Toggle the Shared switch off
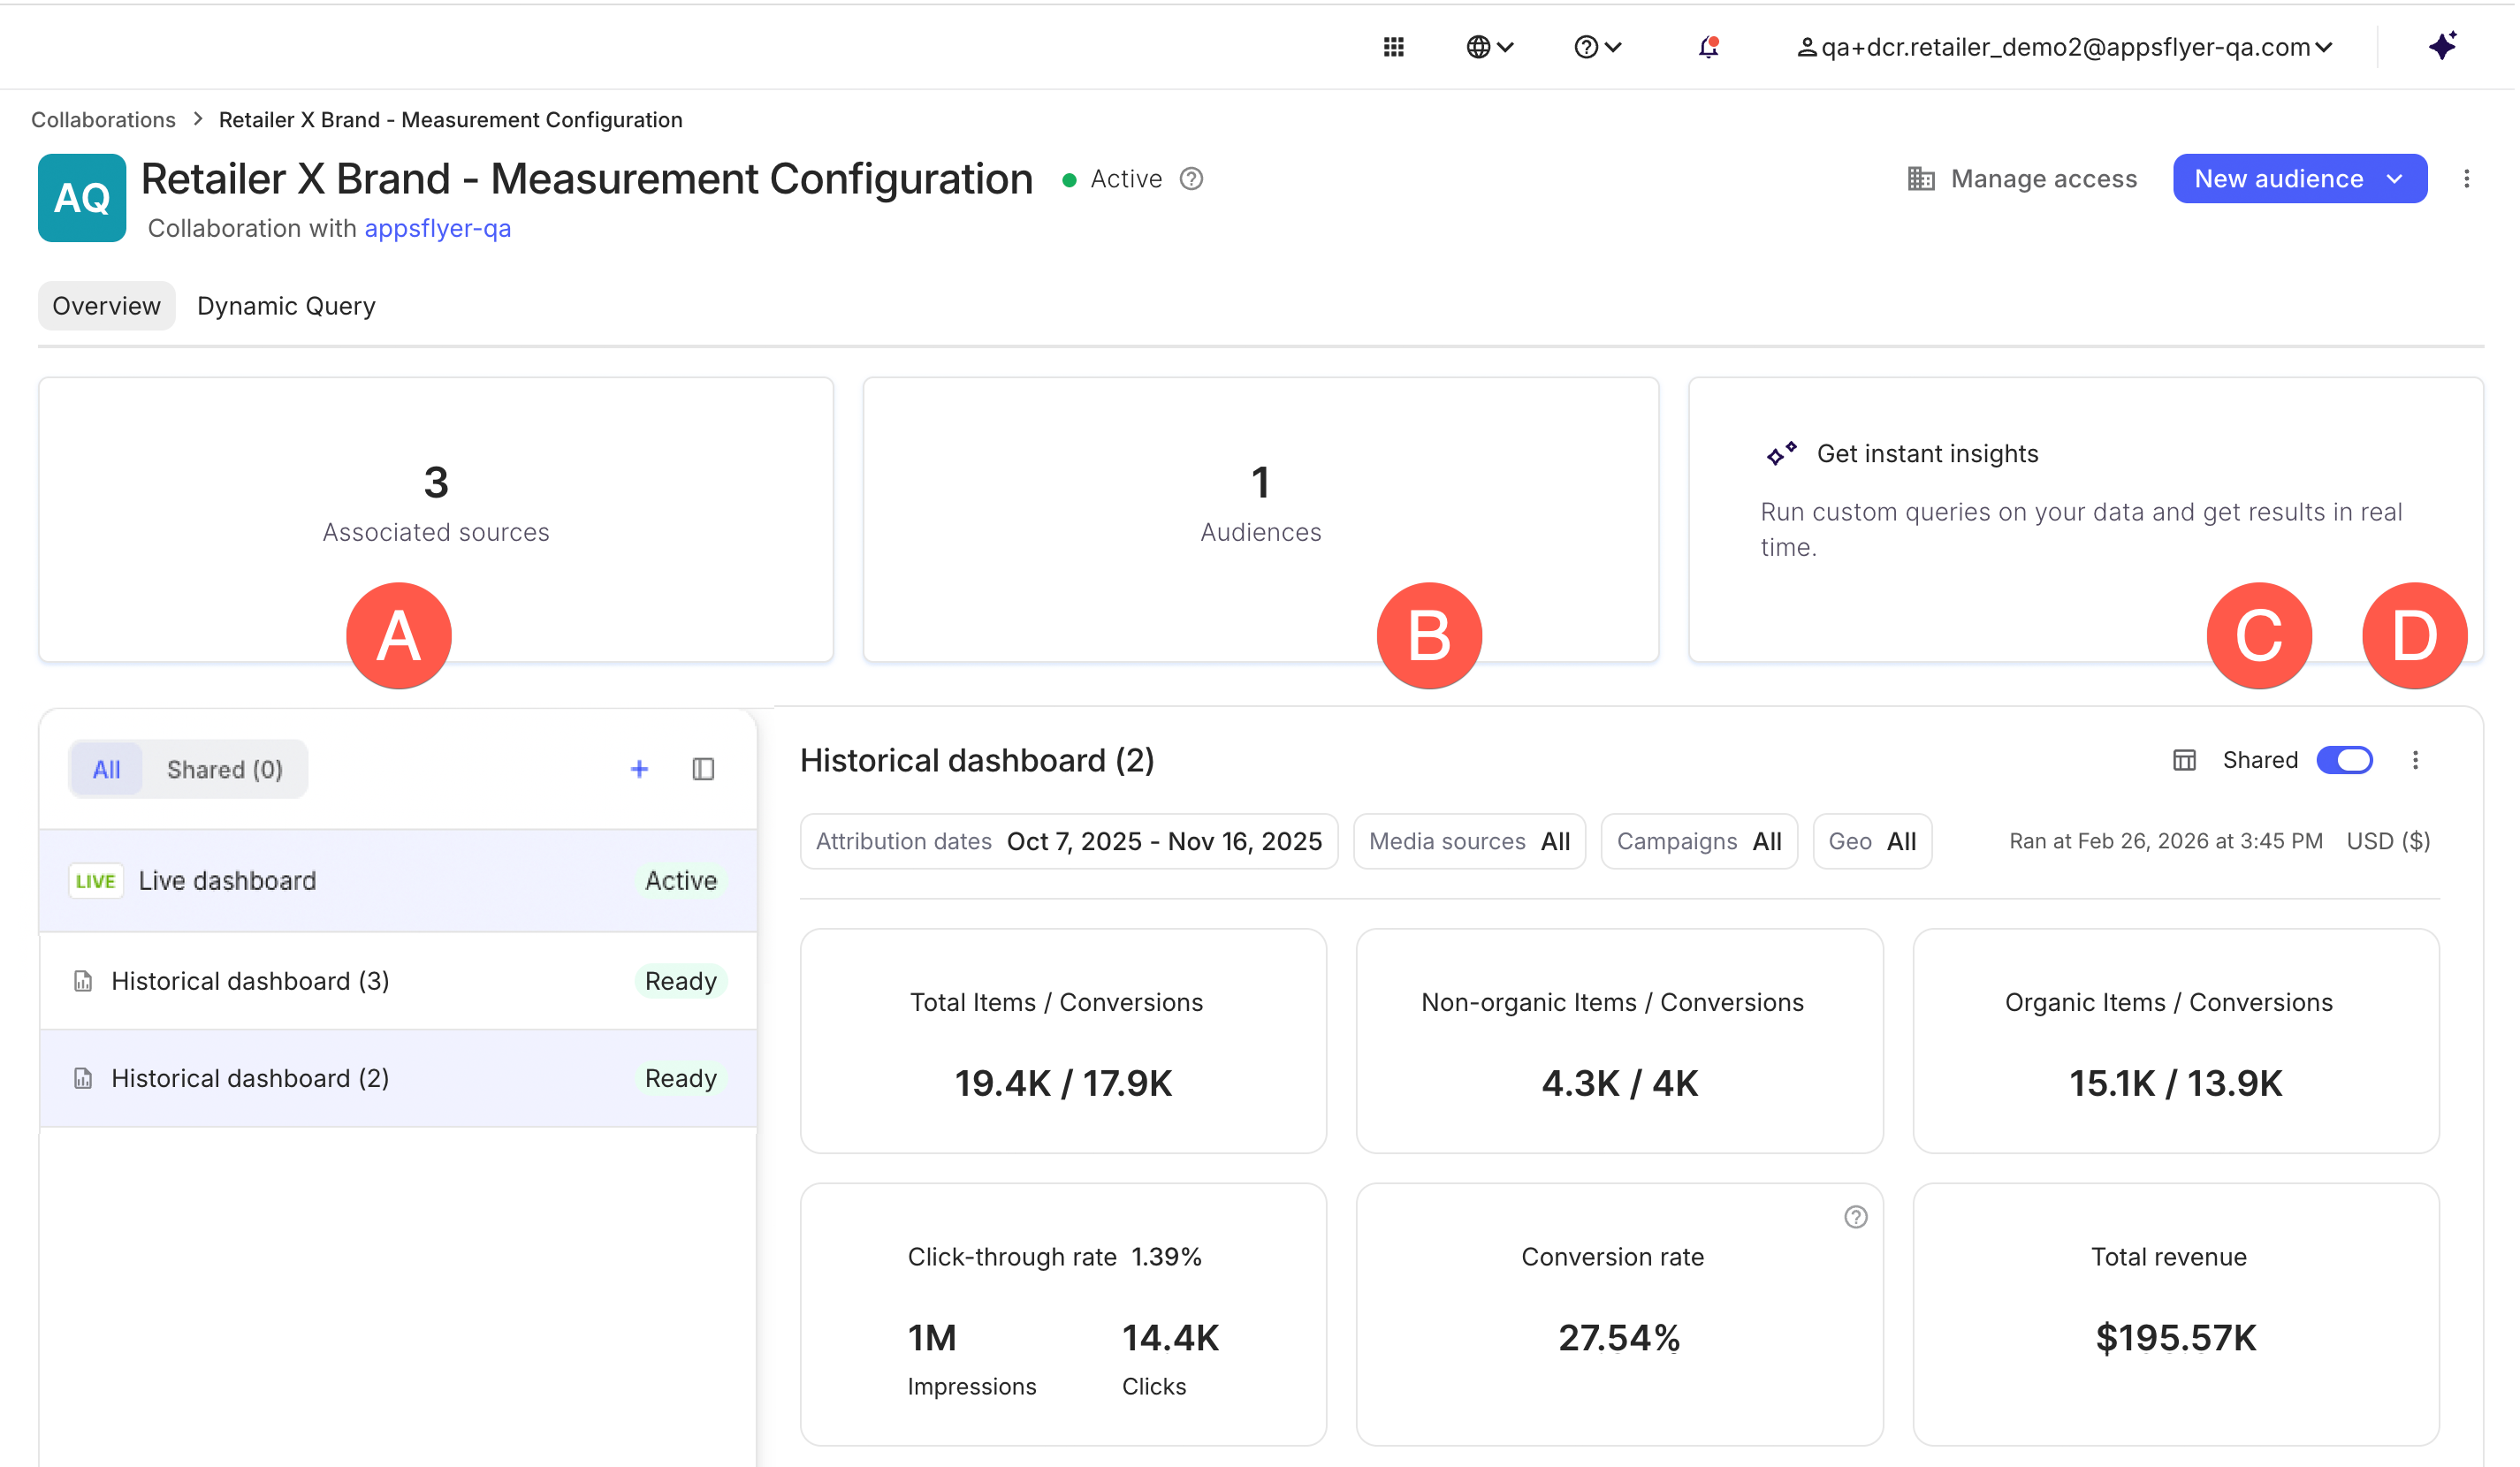This screenshot has height=1467, width=2520. [x=2346, y=761]
